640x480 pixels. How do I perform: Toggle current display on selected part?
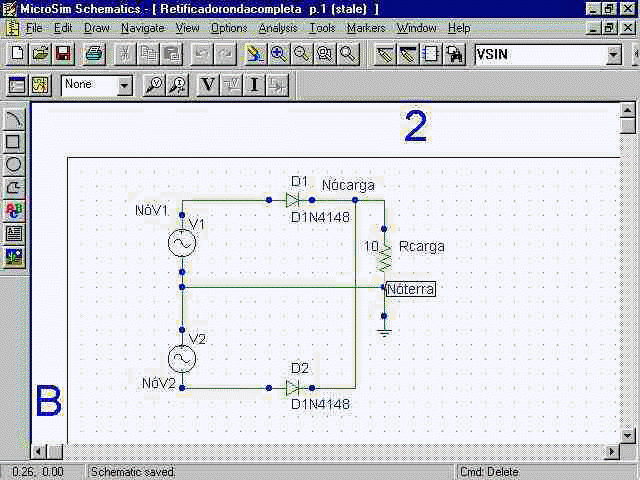point(278,85)
